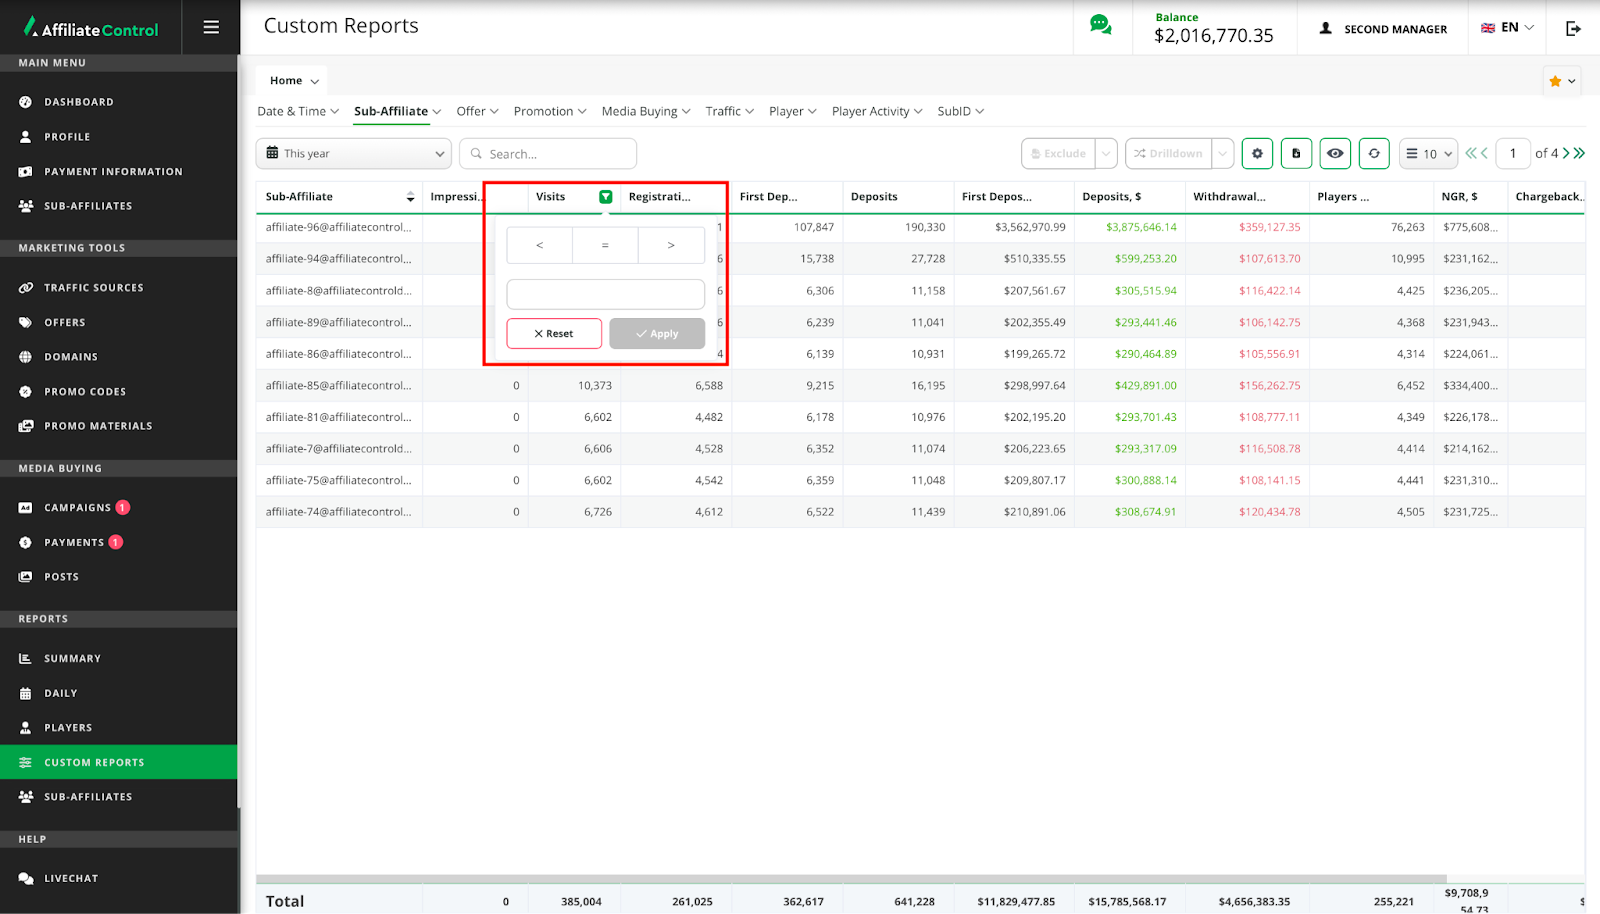The width and height of the screenshot is (1600, 914).
Task: Choose the equals filter operator
Action: coord(605,245)
